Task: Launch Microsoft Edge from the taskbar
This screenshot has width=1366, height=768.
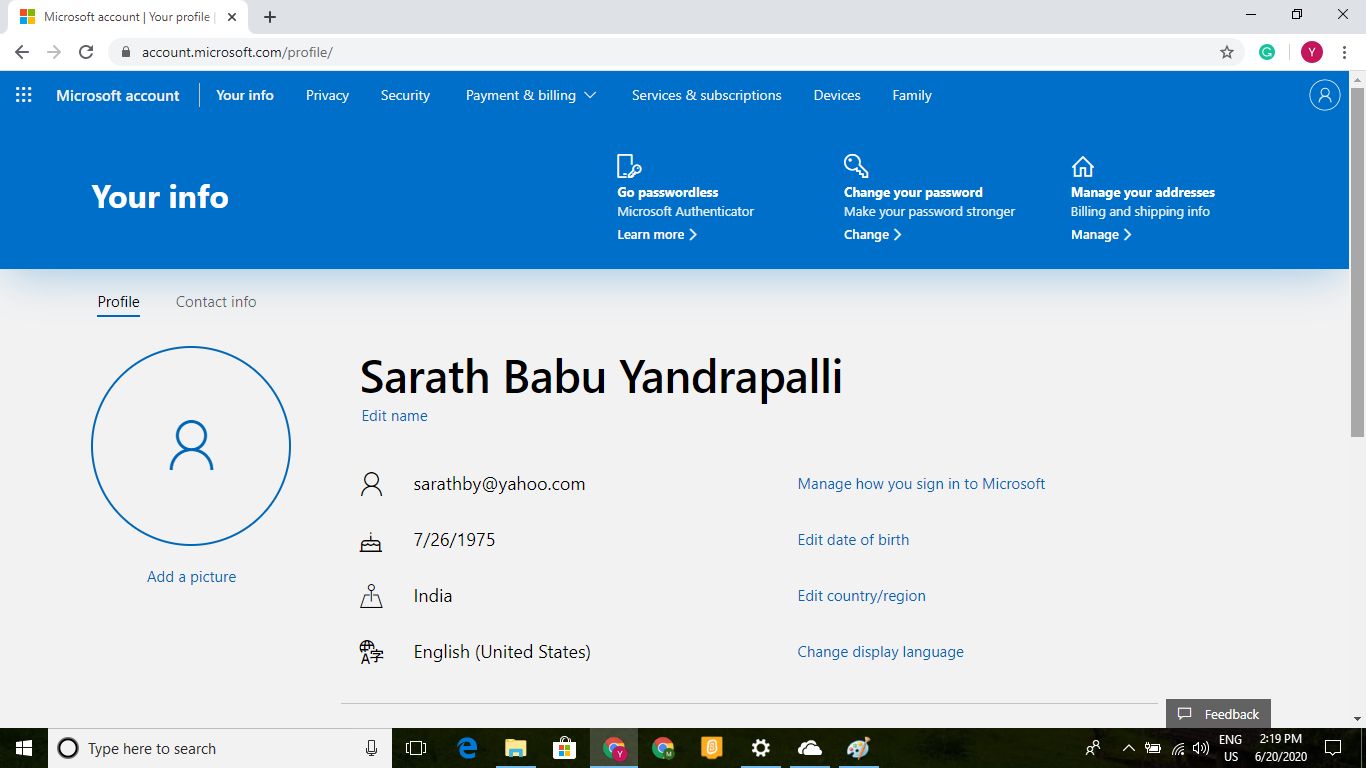Action: click(467, 748)
